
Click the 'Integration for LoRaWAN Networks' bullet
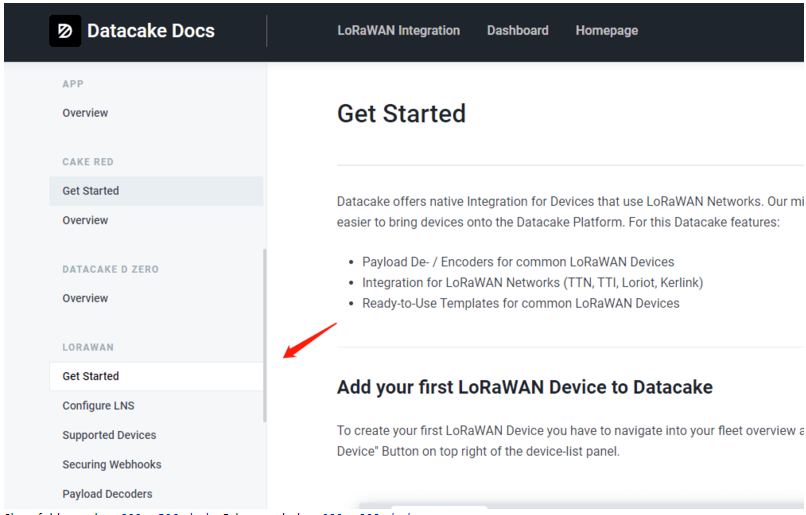(533, 283)
